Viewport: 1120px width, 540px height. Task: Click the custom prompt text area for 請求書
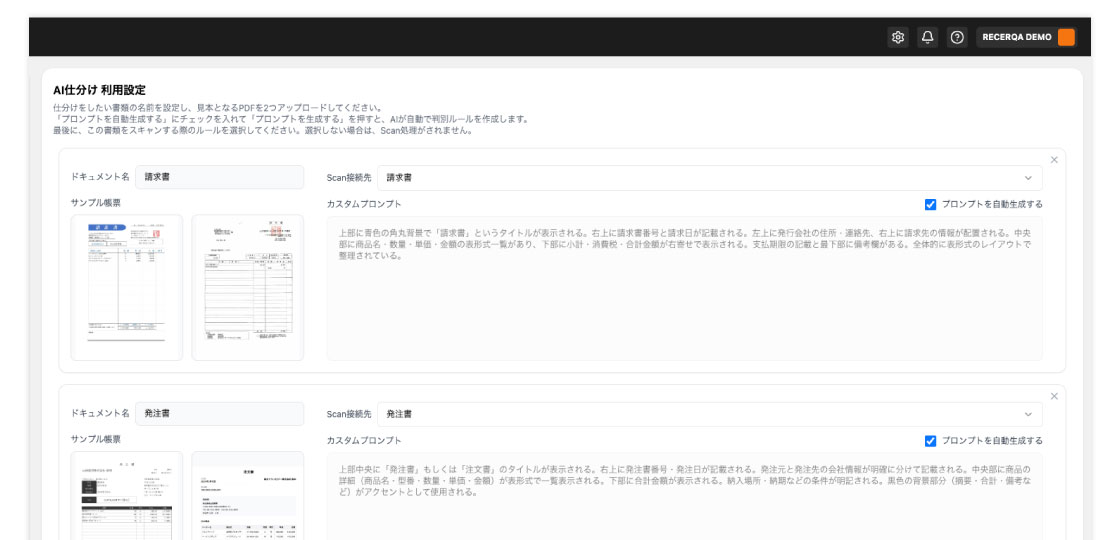pyautogui.click(x=684, y=289)
